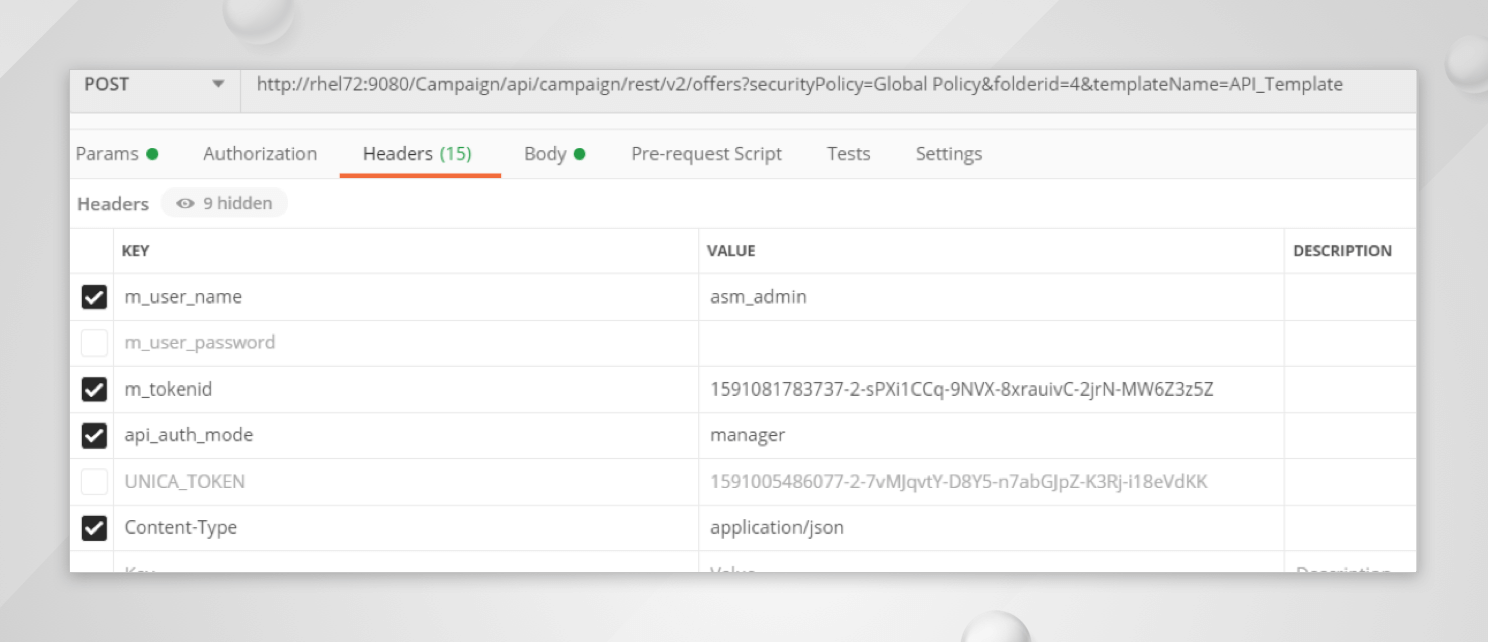View the Params tab

(x=107, y=153)
